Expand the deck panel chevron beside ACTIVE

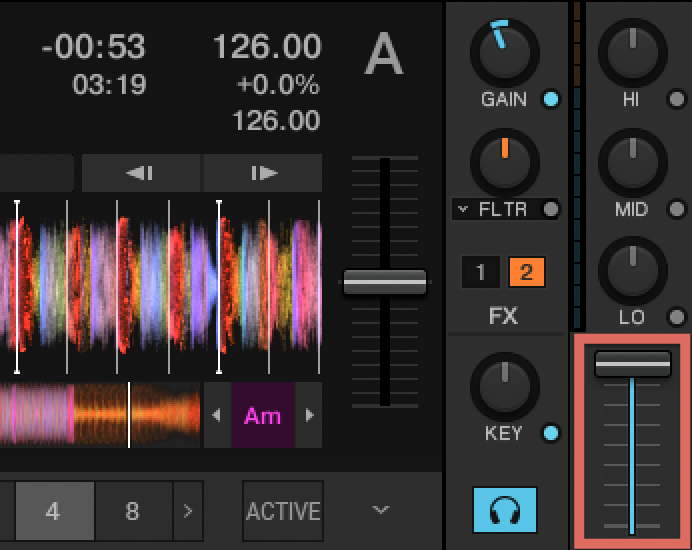click(380, 510)
